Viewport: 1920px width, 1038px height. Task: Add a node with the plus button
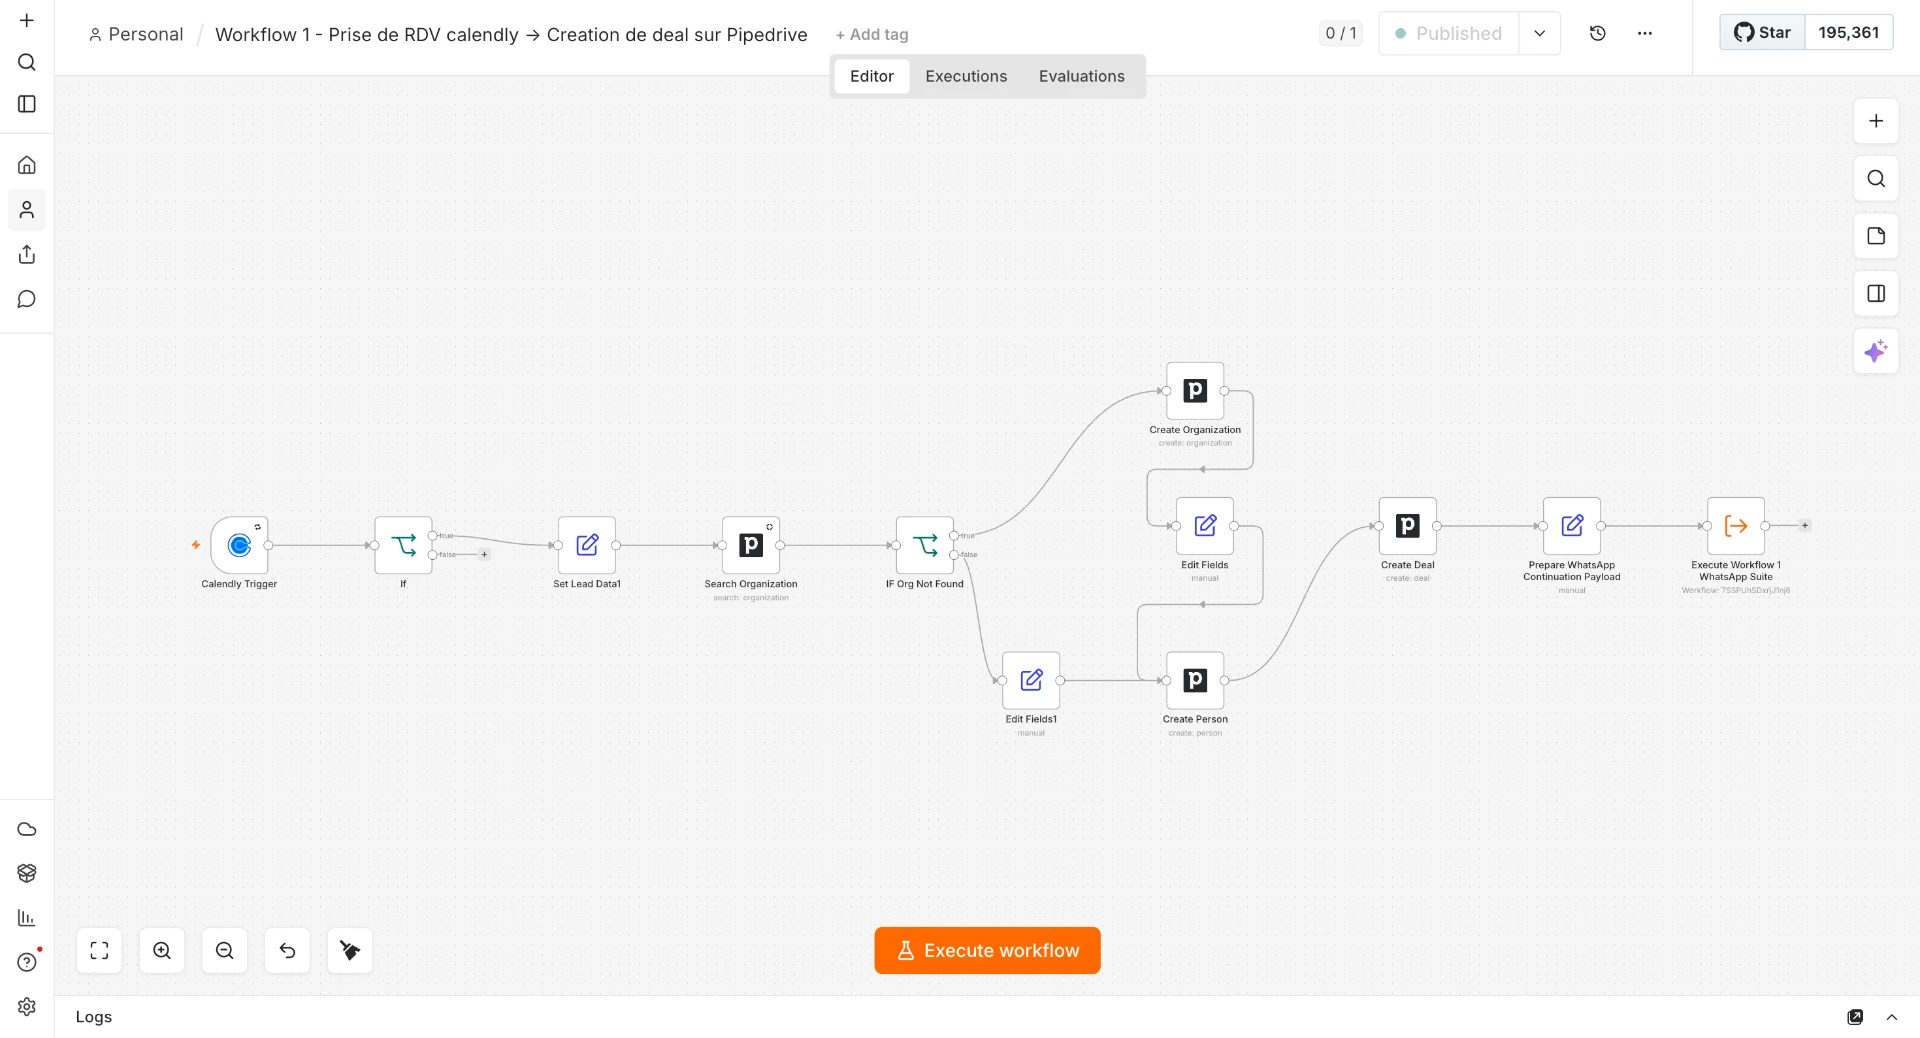click(x=1876, y=121)
